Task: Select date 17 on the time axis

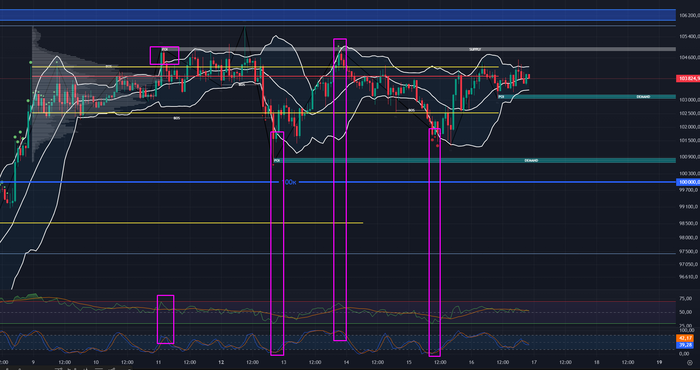Action: click(x=534, y=362)
